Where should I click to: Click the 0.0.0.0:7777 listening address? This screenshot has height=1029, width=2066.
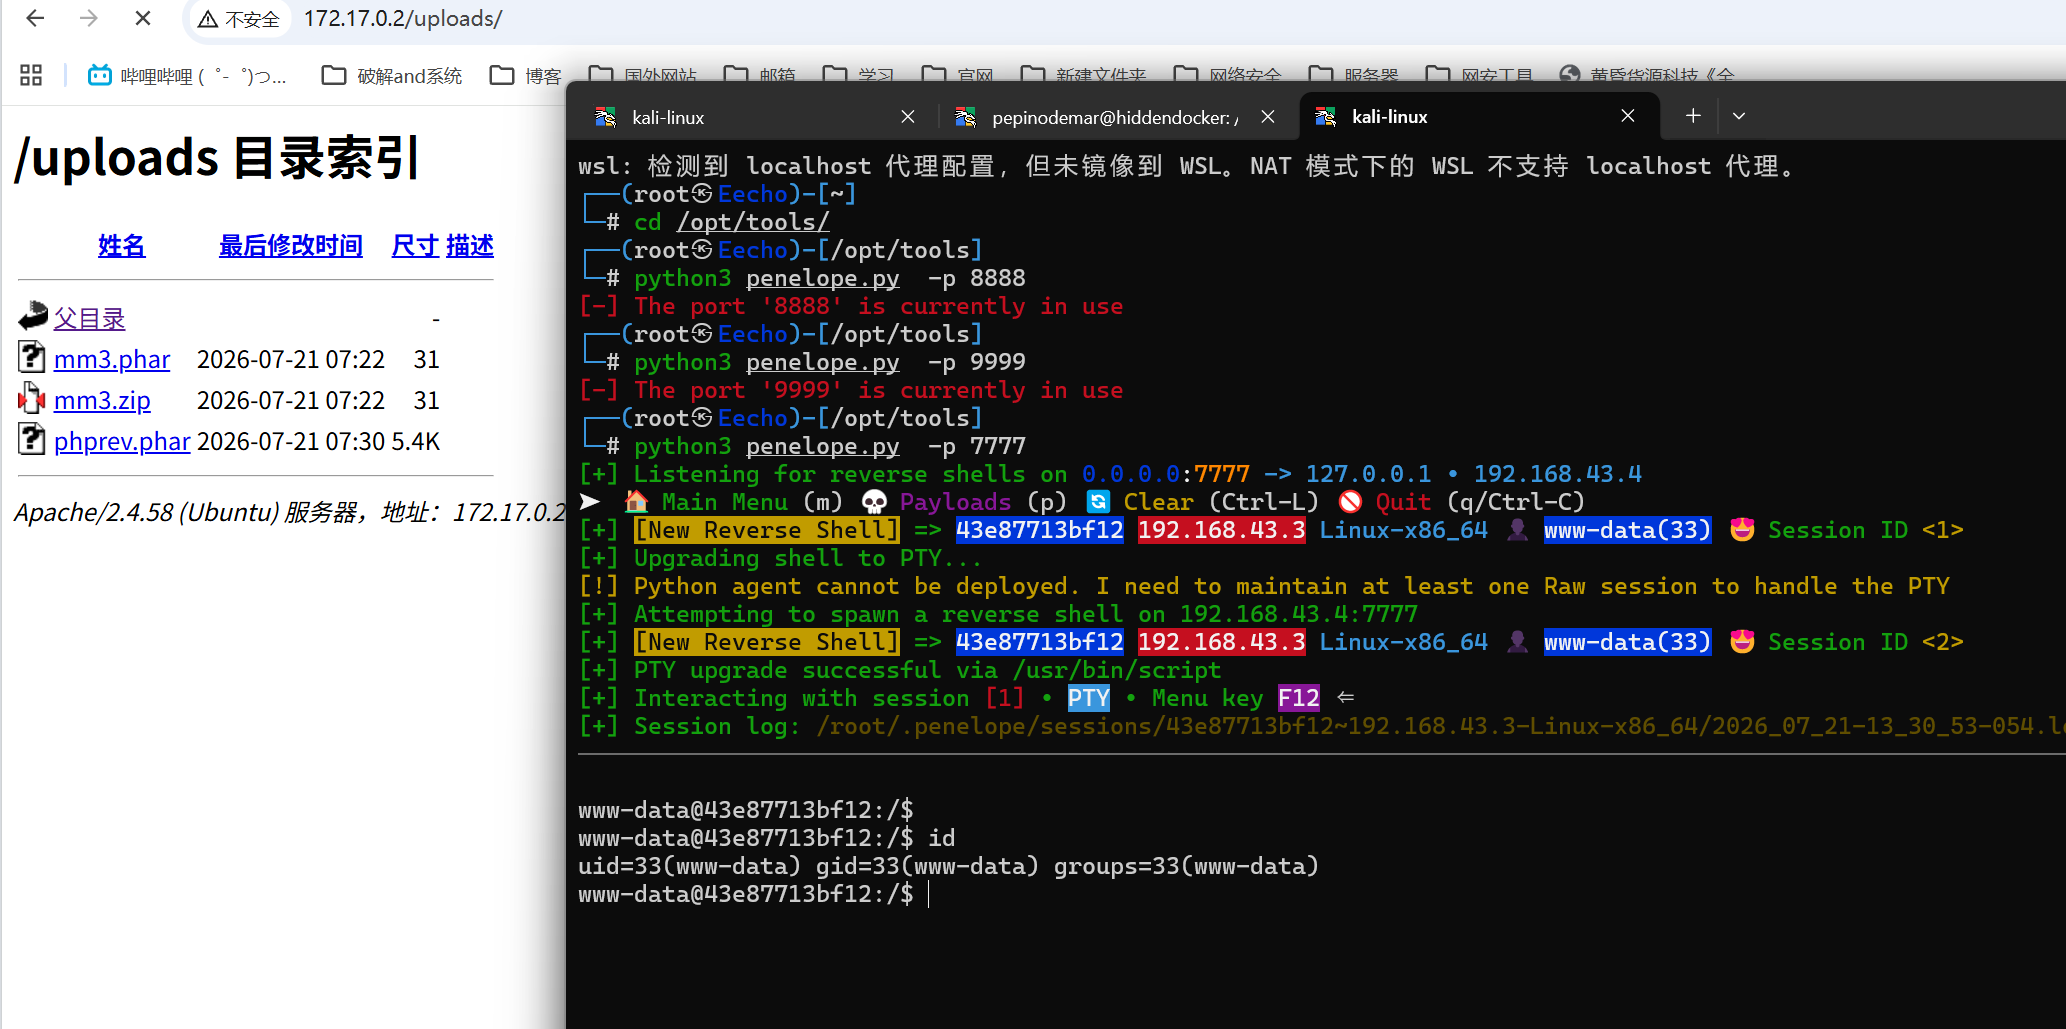(x=1165, y=474)
